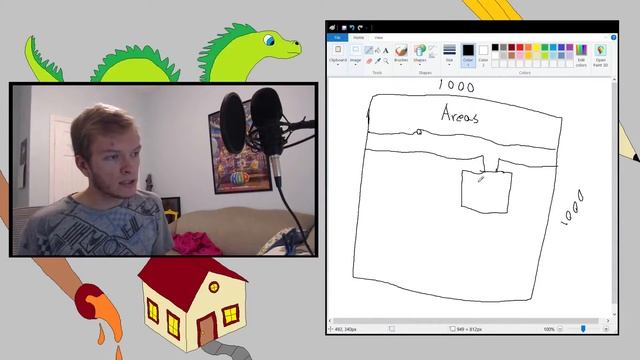Viewport: 640px width, 360px height.
Task: Pick the green palette color
Action: tap(545, 47)
